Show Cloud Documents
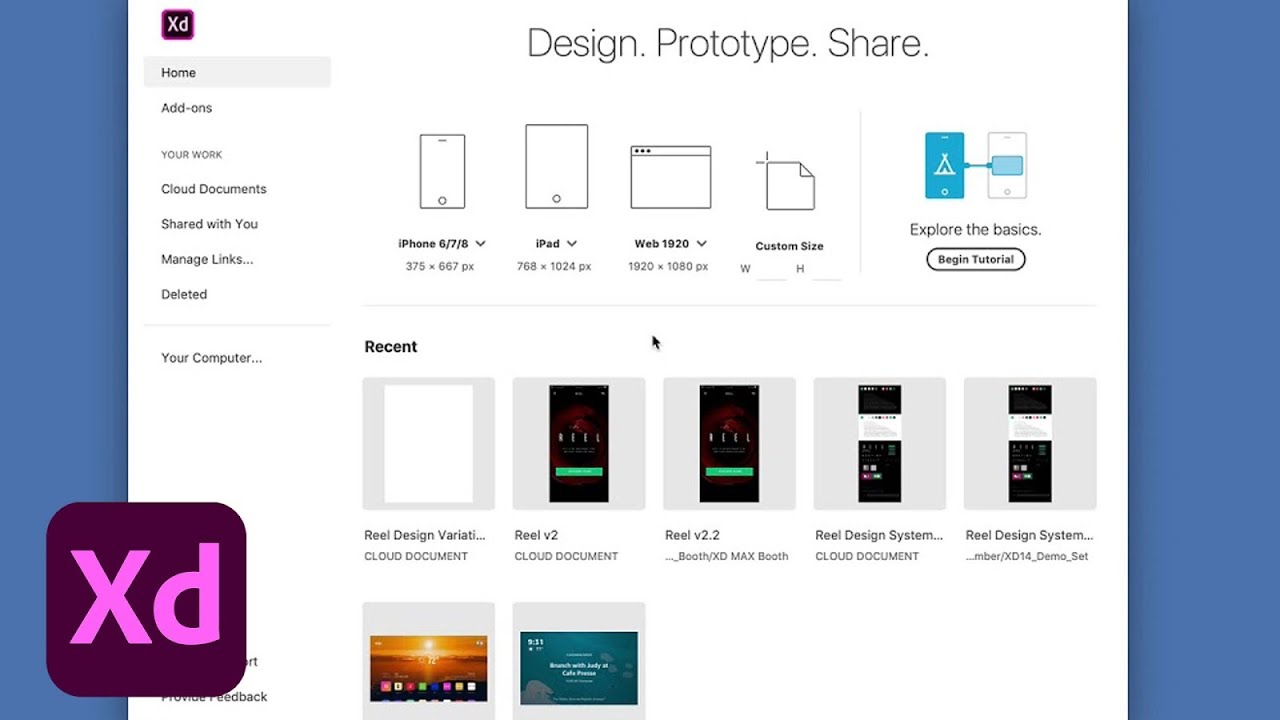Screen dimensions: 1280x720 pos(214,189)
